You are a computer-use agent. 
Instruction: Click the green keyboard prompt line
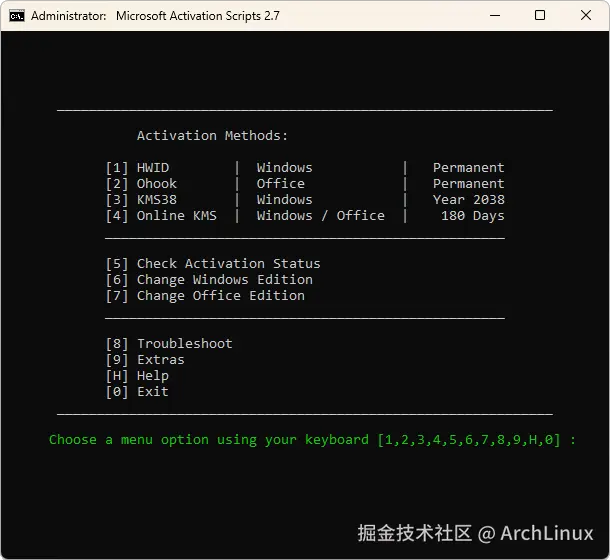312,440
